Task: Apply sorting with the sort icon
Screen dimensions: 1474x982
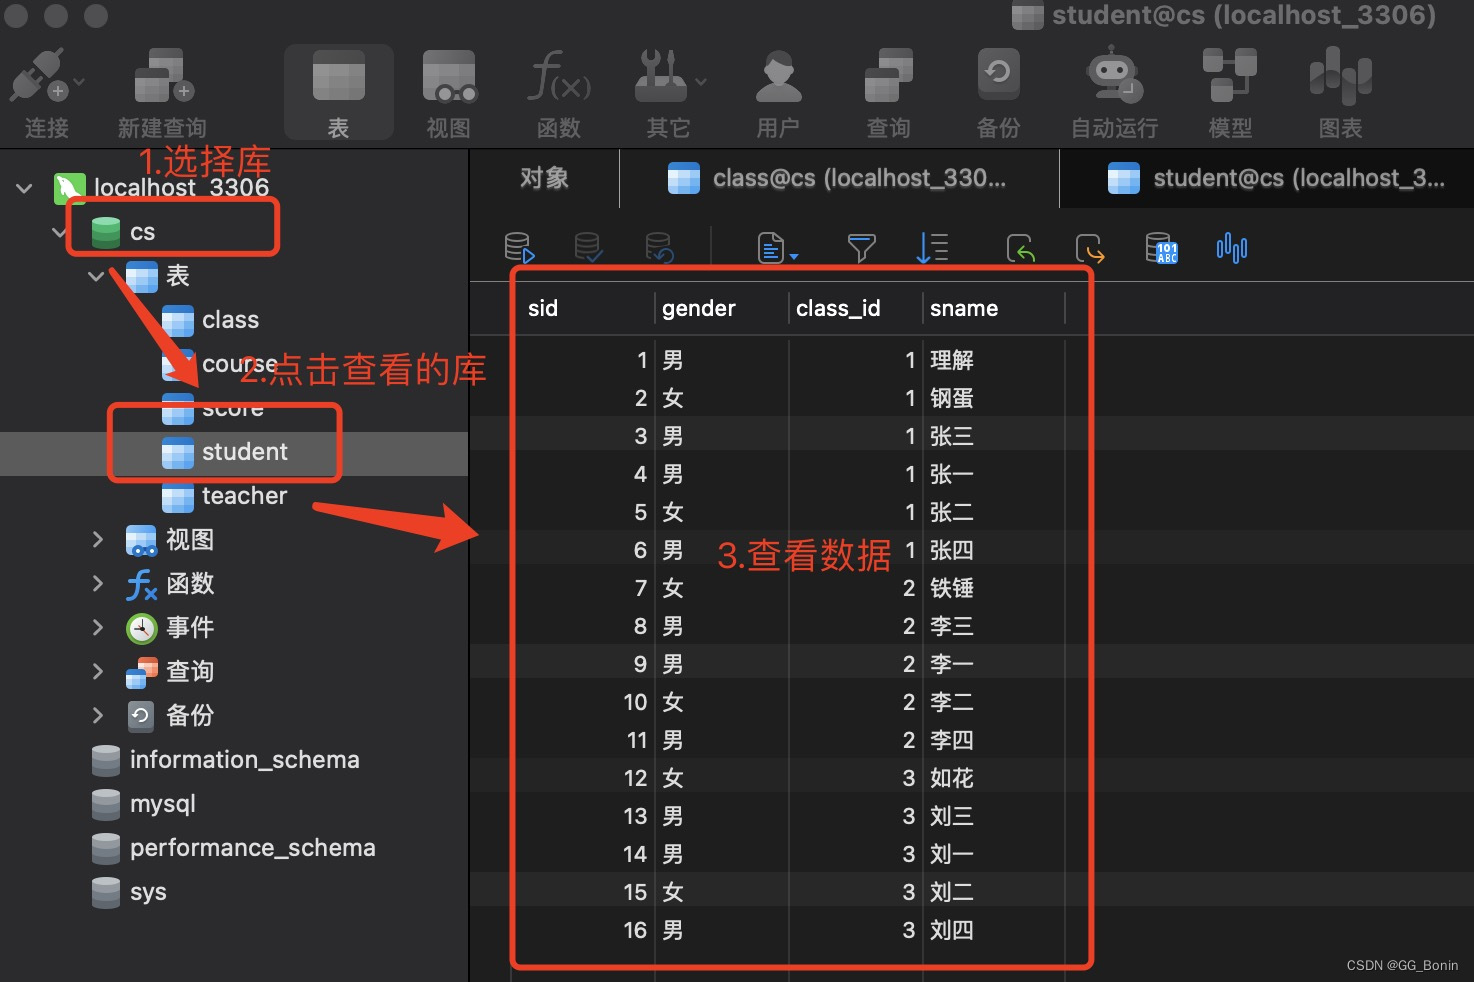Action: tap(932, 248)
